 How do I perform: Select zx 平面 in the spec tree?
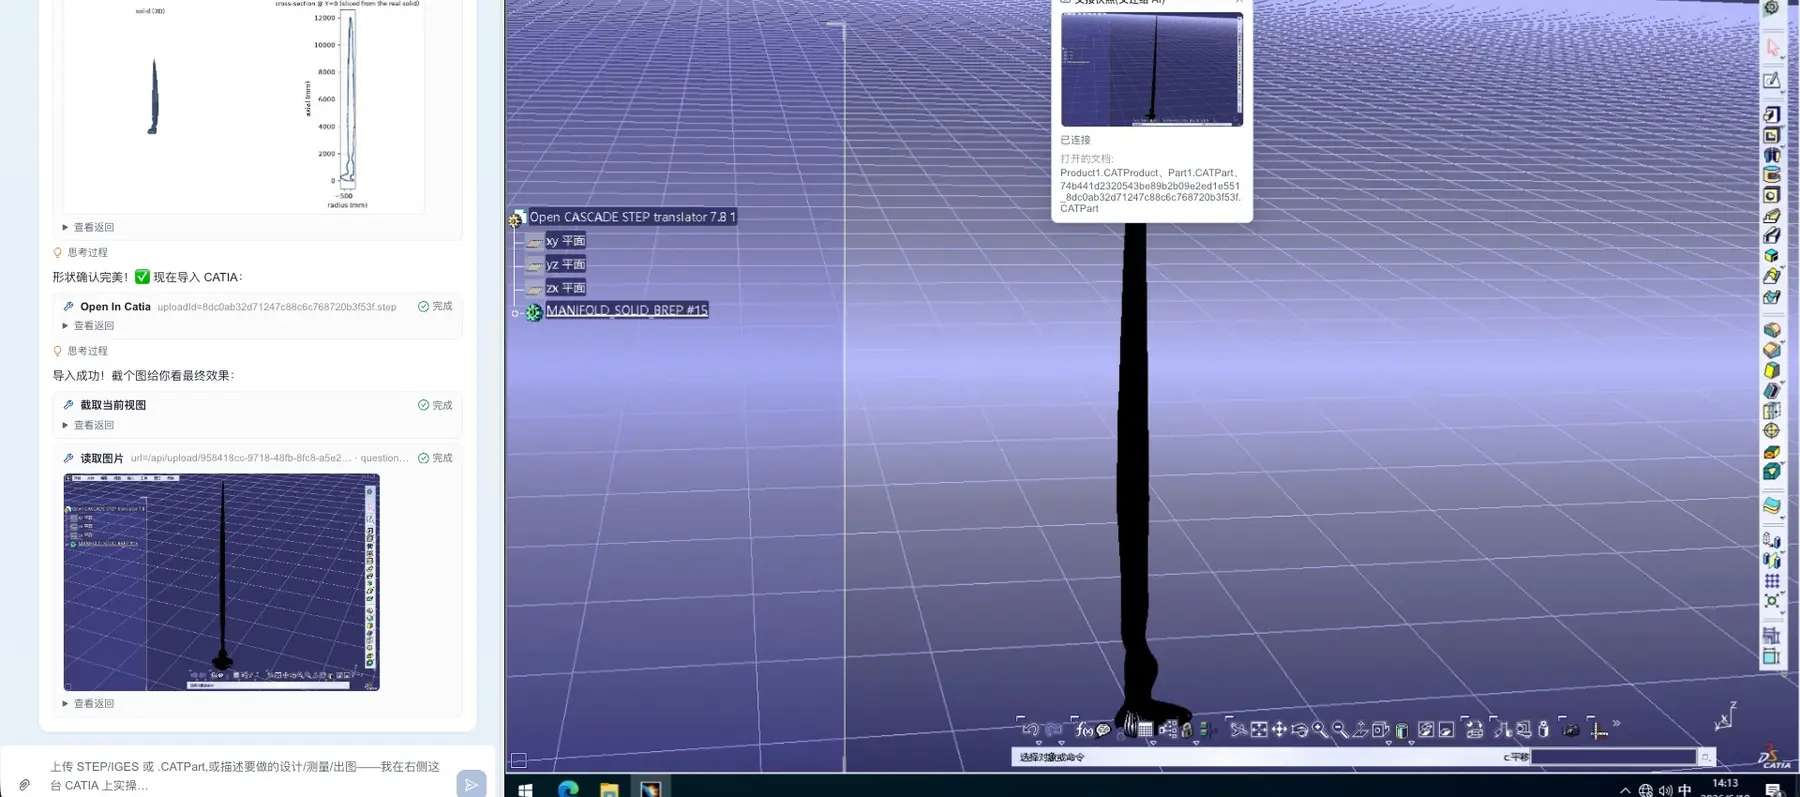point(565,288)
